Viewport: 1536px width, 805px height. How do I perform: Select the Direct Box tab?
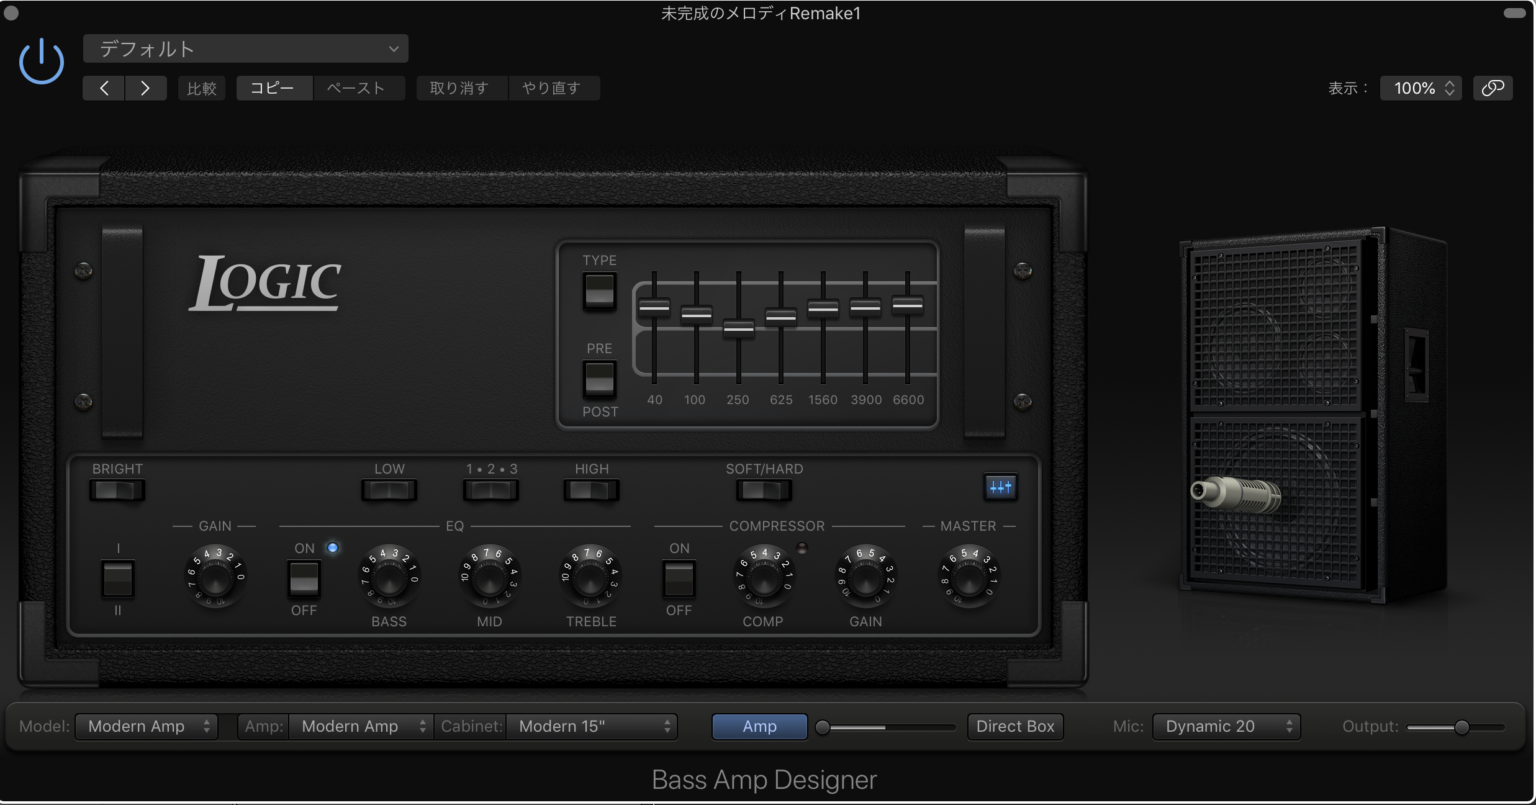(x=1015, y=726)
